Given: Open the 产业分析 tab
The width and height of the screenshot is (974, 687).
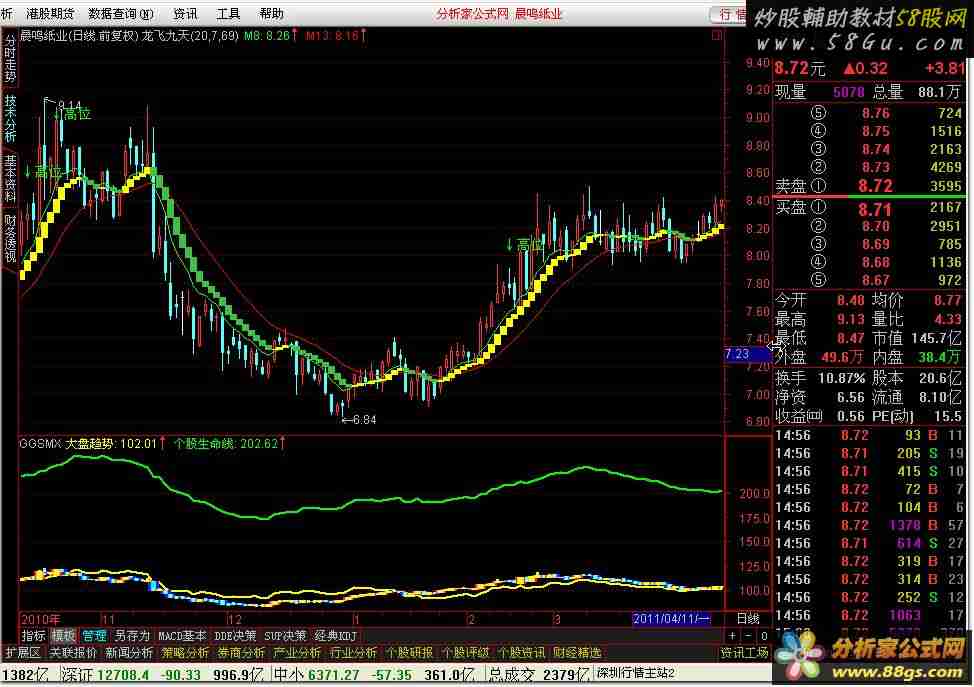Looking at the screenshot, I should 297,653.
